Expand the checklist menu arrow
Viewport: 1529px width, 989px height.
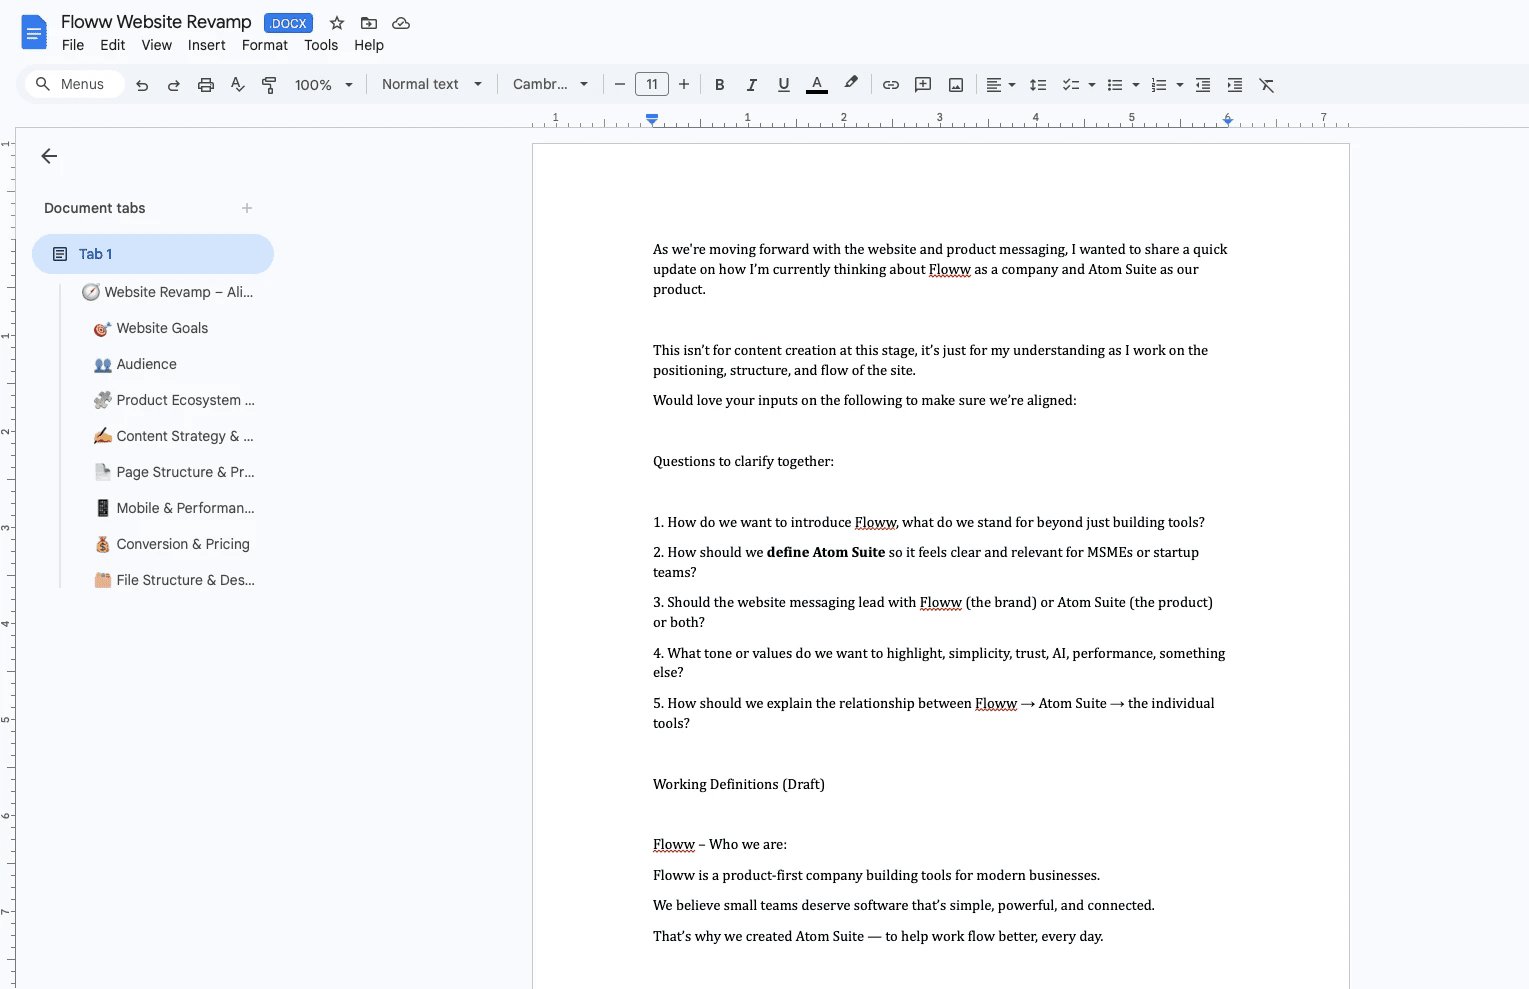[x=1092, y=85]
